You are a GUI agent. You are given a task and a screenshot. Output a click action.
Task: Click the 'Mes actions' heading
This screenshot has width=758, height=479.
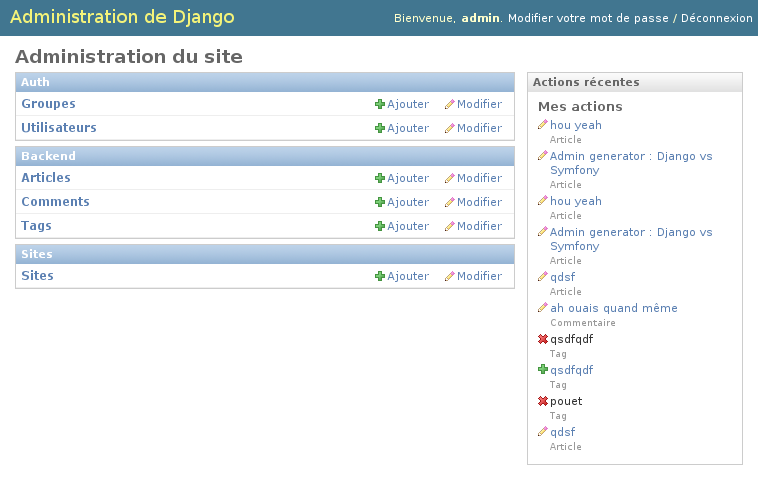[x=580, y=106]
